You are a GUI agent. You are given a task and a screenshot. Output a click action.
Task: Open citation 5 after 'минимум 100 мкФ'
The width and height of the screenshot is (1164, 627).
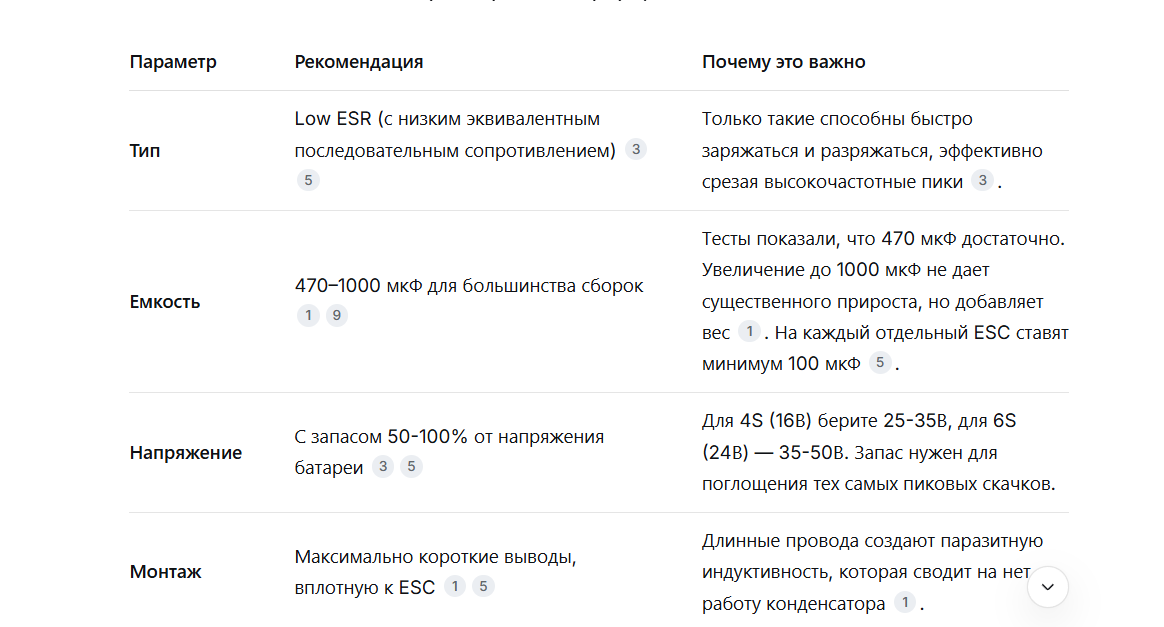tap(880, 362)
